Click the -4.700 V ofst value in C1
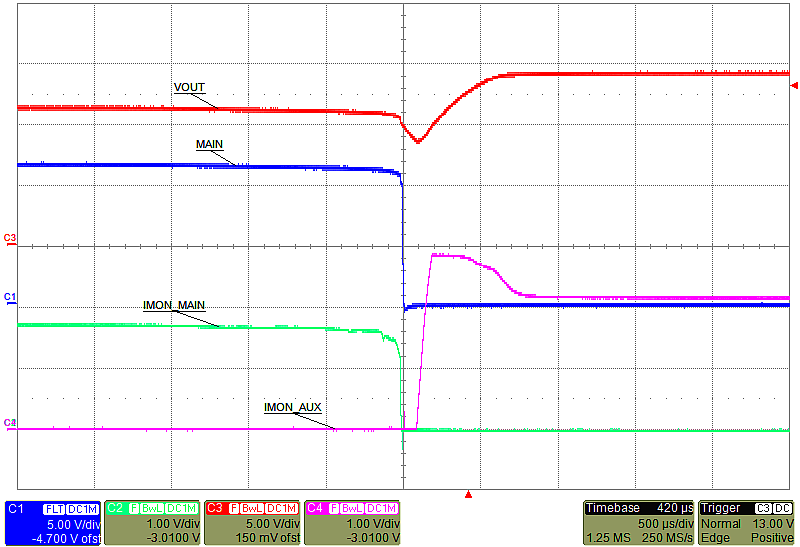The height and width of the screenshot is (547, 800). pyautogui.click(x=65, y=538)
